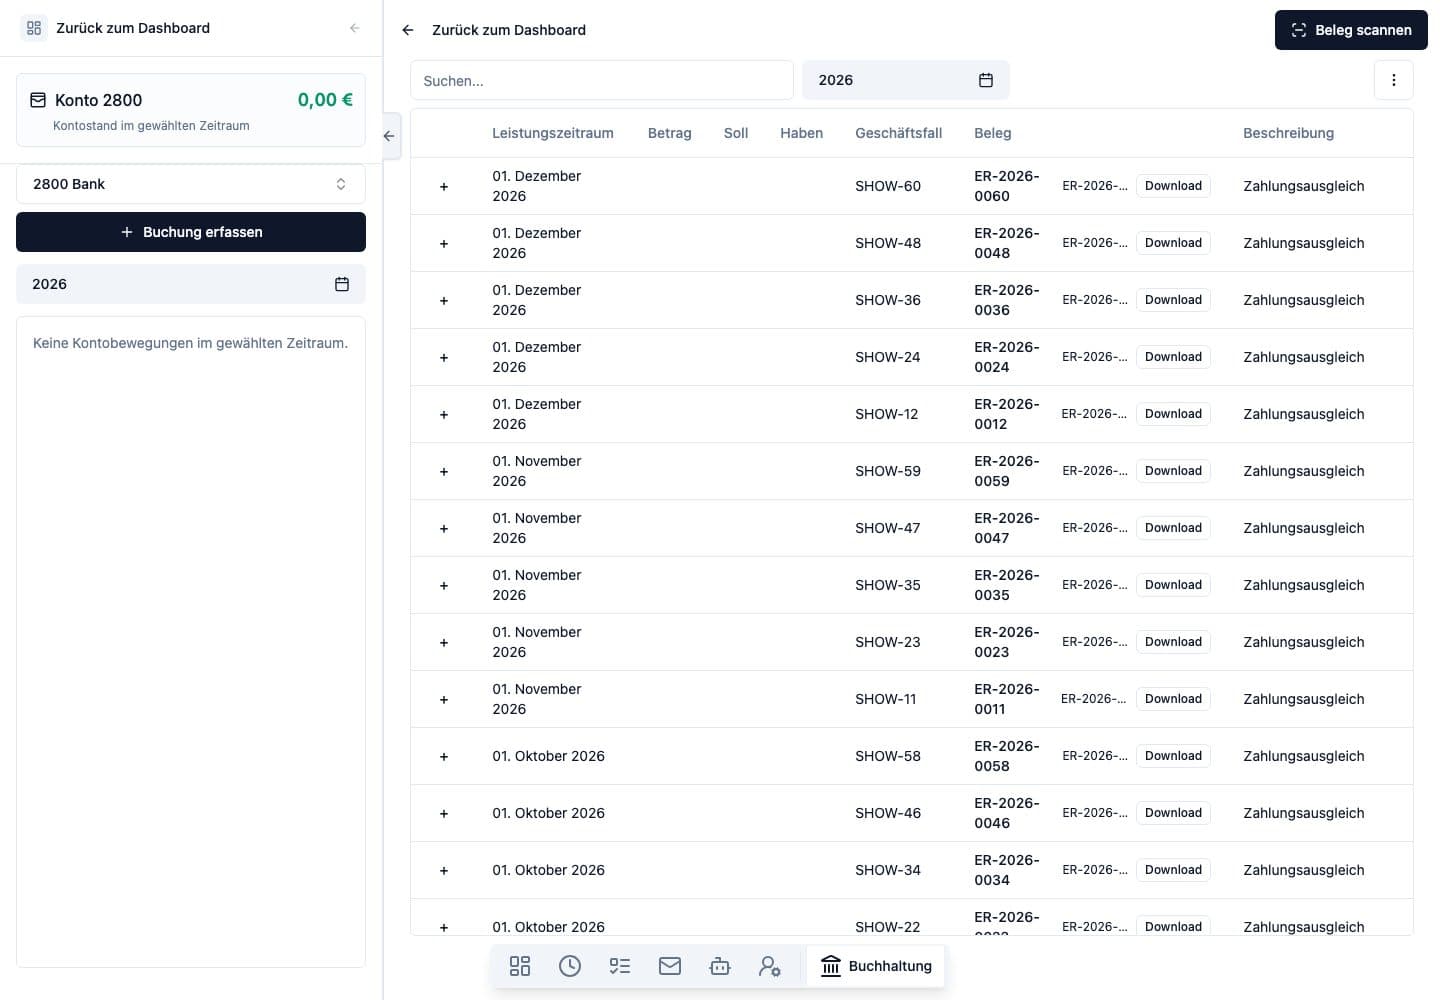Expand the SHOW-48 row
Viewport: 1440px width, 1000px height.
[444, 244]
